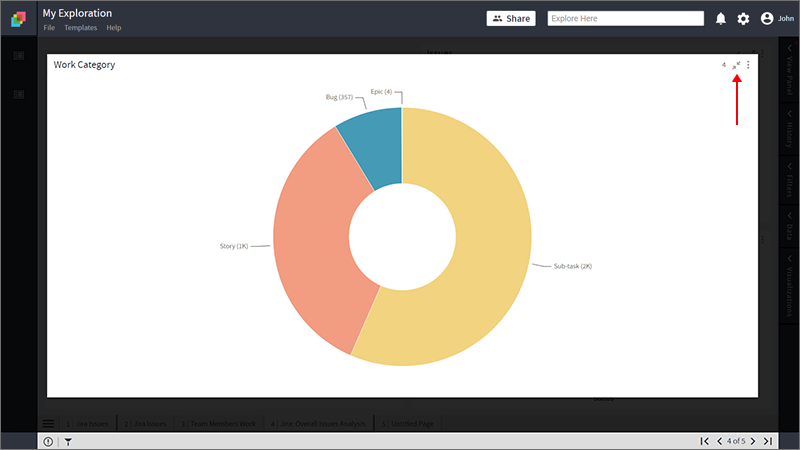Click the app logo in top-left corner
This screenshot has height=450, width=800.
tap(18, 19)
